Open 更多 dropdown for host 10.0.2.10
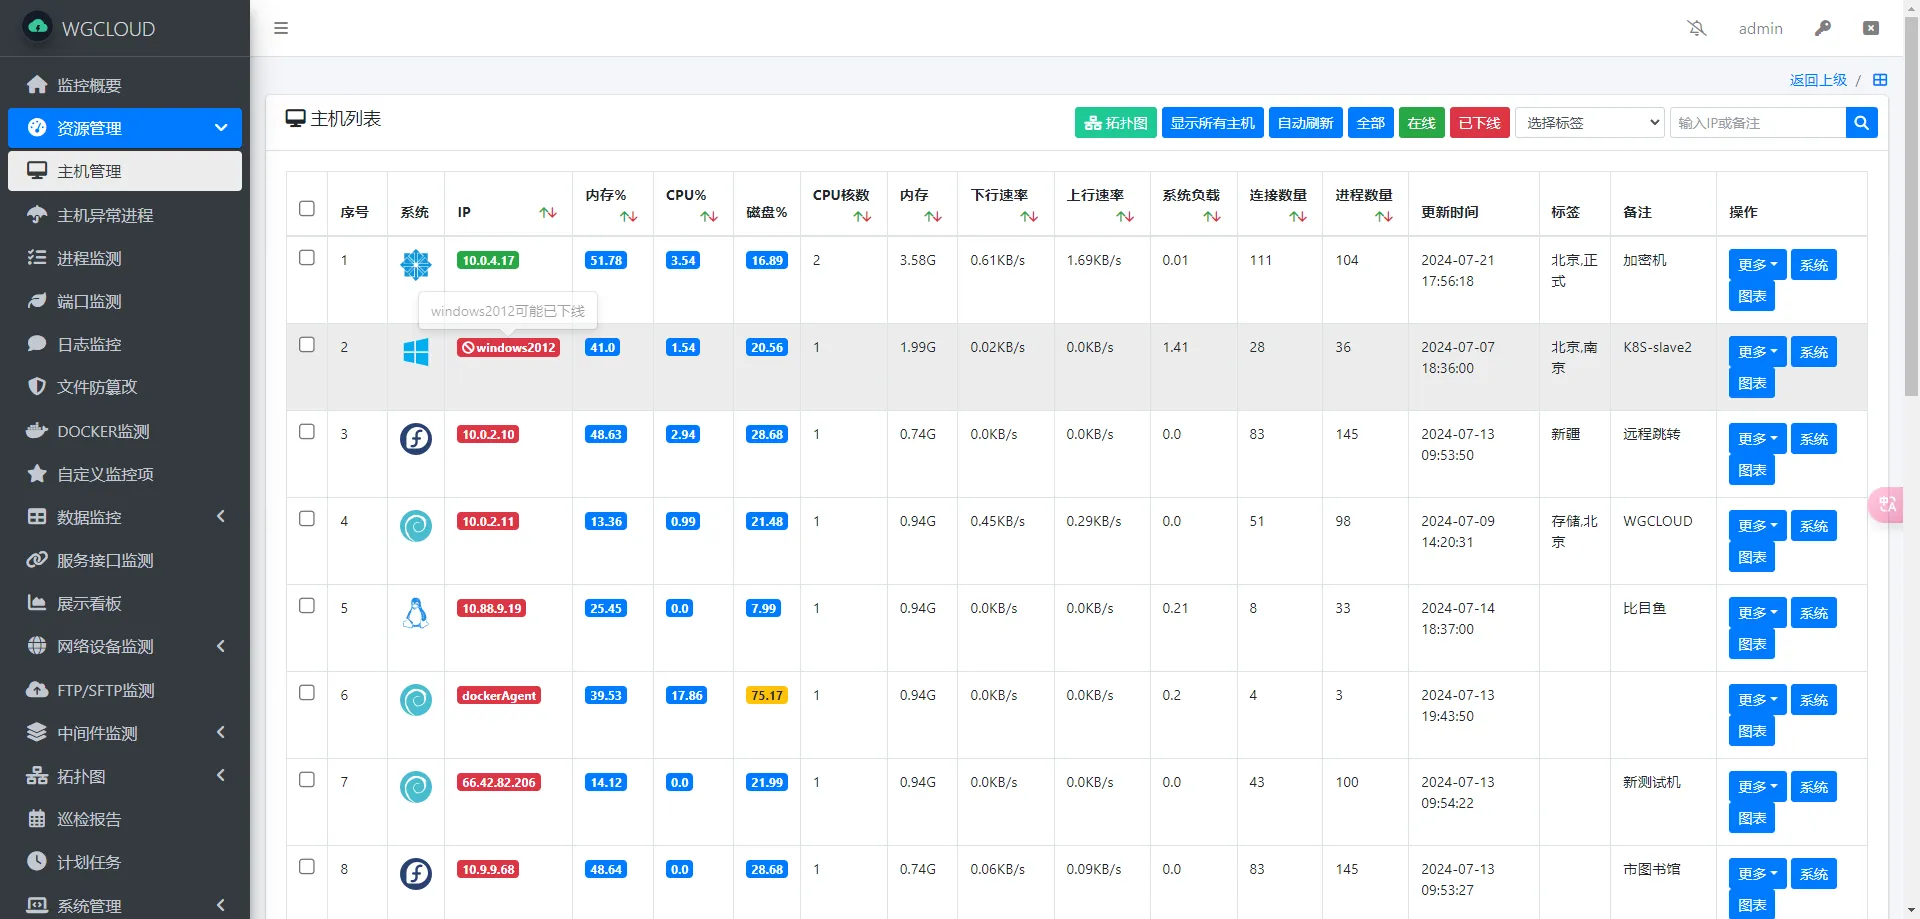The height and width of the screenshot is (919, 1920). 1757,439
